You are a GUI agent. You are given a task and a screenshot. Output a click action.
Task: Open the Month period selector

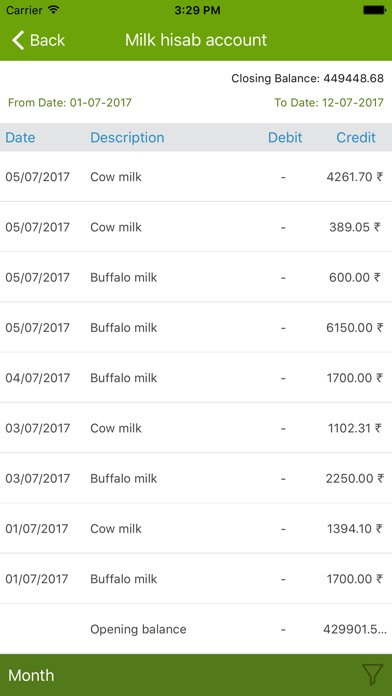click(31, 675)
